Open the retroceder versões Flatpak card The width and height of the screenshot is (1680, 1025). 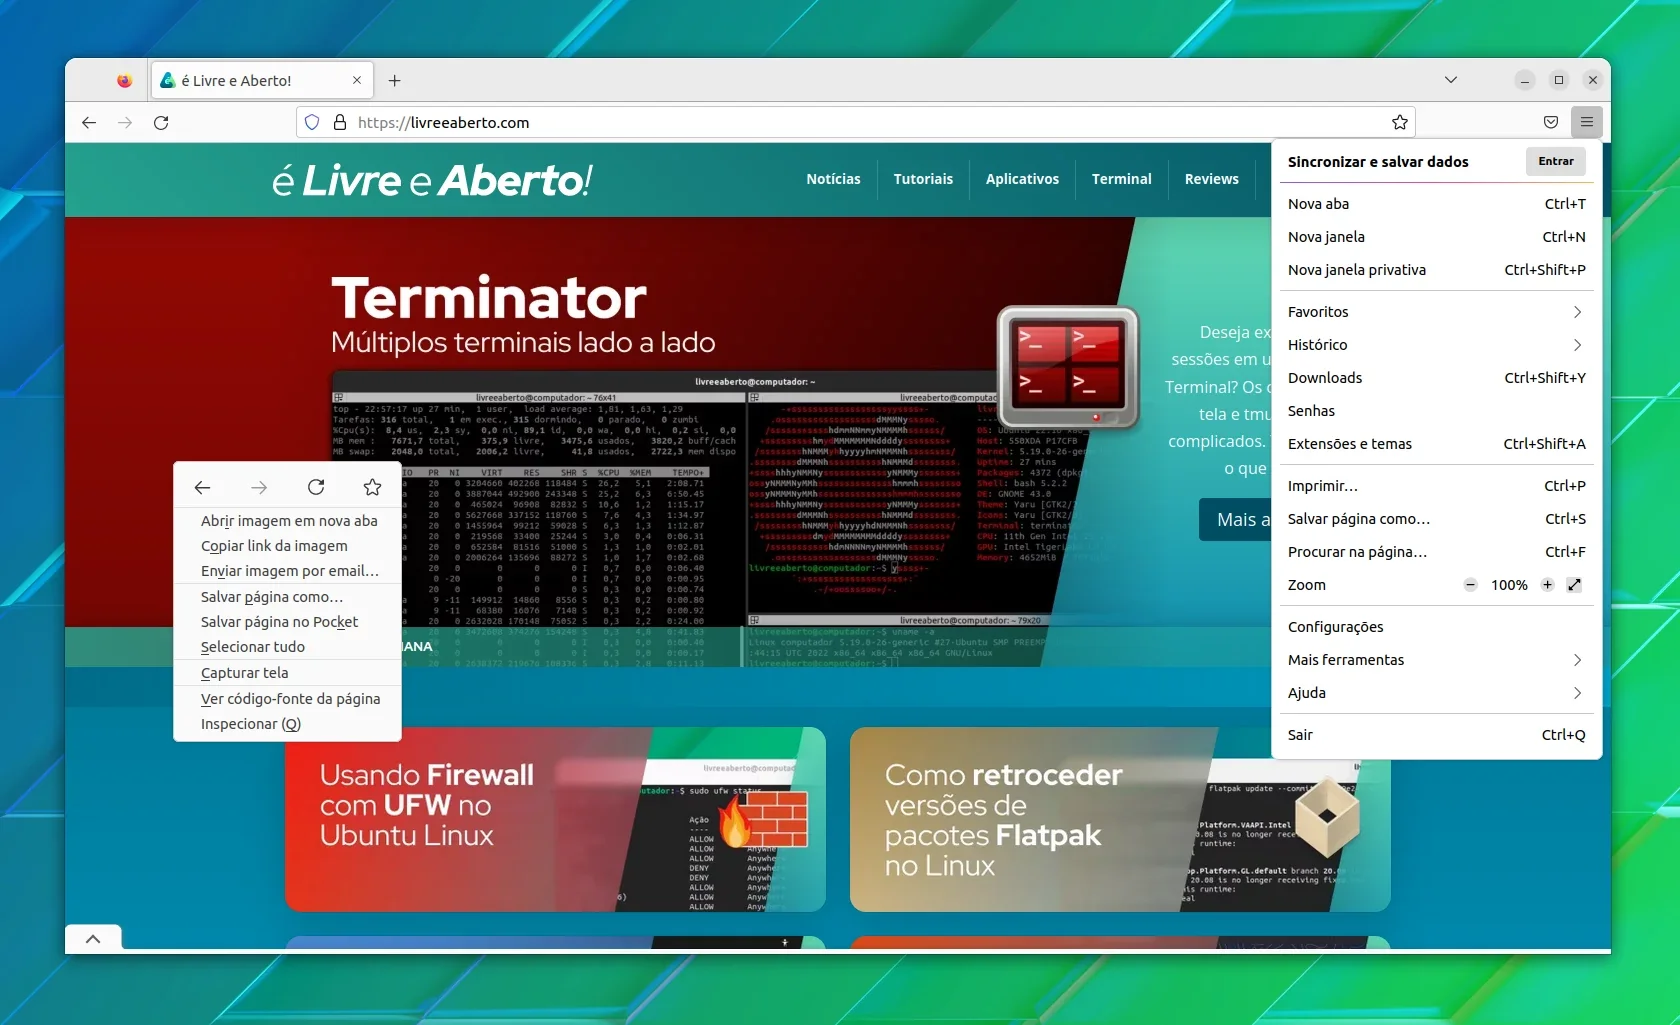[1120, 819]
